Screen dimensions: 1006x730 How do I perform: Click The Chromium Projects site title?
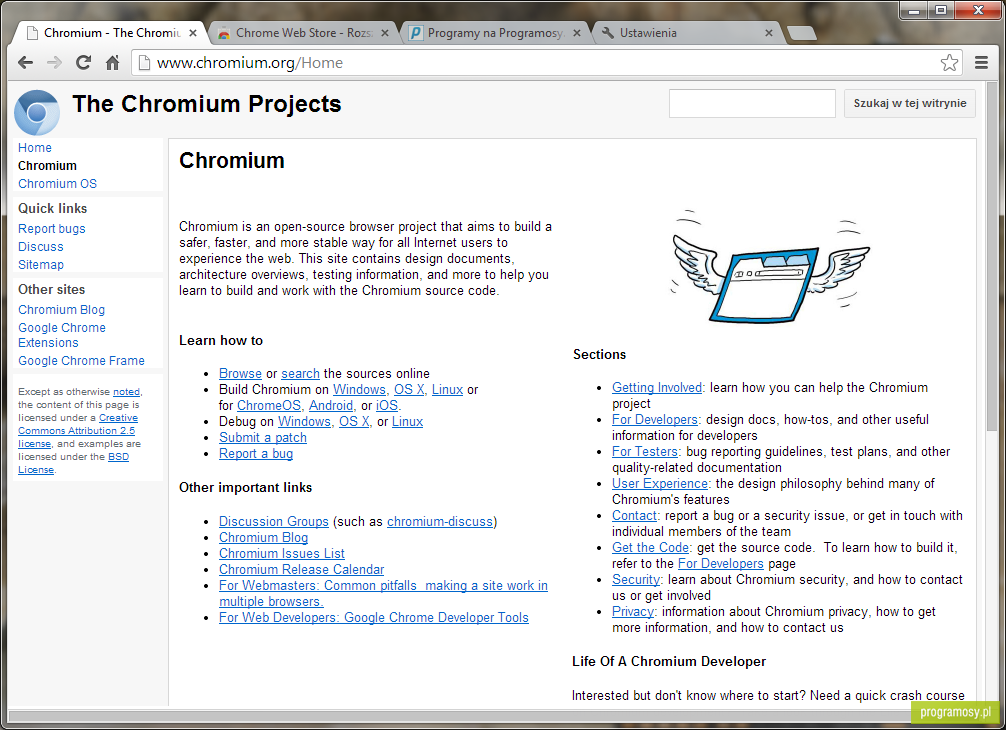[207, 104]
